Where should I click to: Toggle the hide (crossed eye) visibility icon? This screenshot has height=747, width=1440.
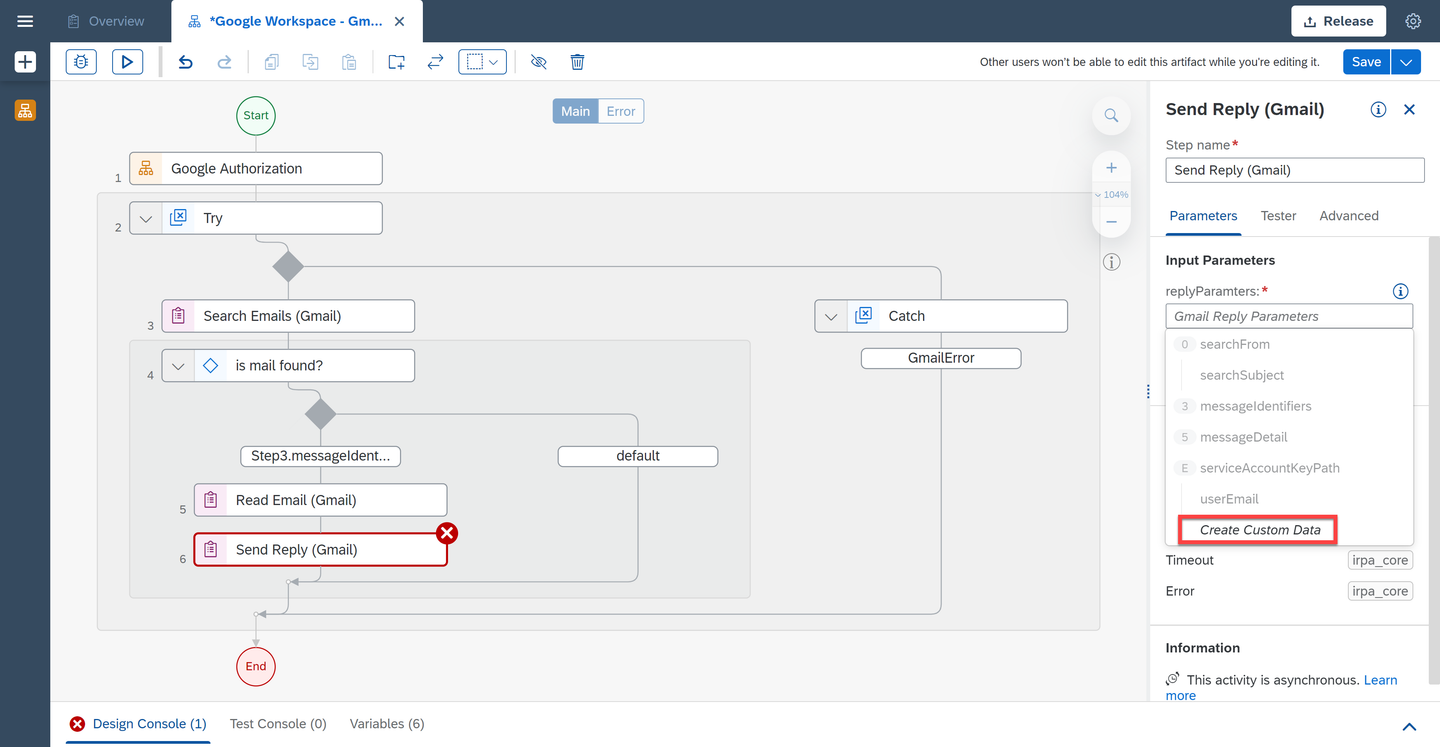[539, 62]
